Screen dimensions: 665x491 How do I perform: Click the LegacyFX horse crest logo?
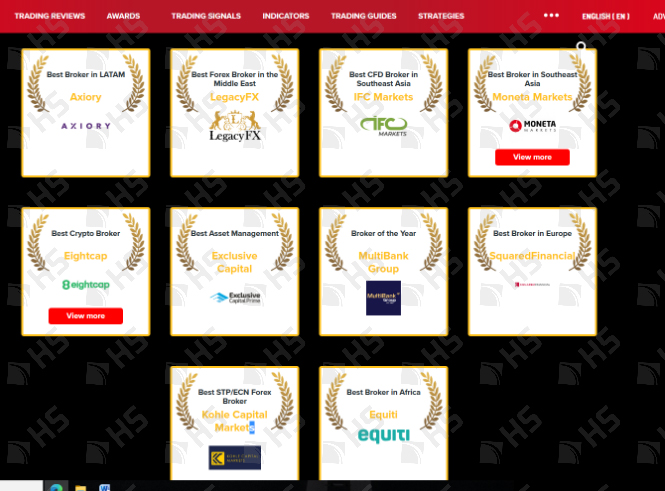235,126
